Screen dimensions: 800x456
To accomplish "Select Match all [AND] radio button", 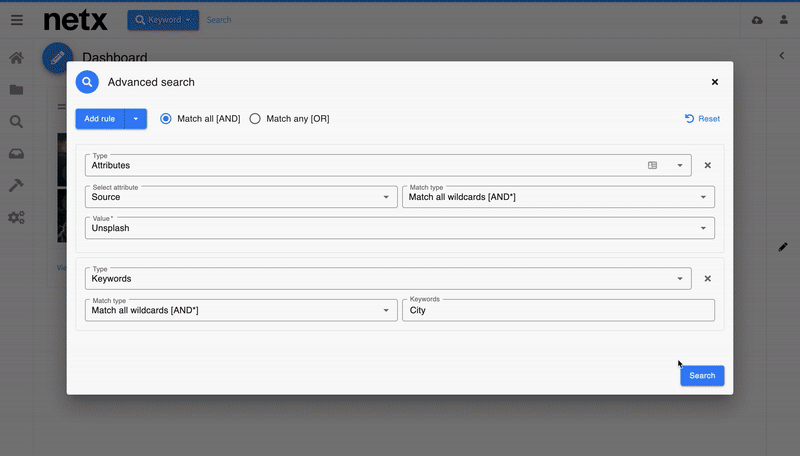I will (x=166, y=119).
